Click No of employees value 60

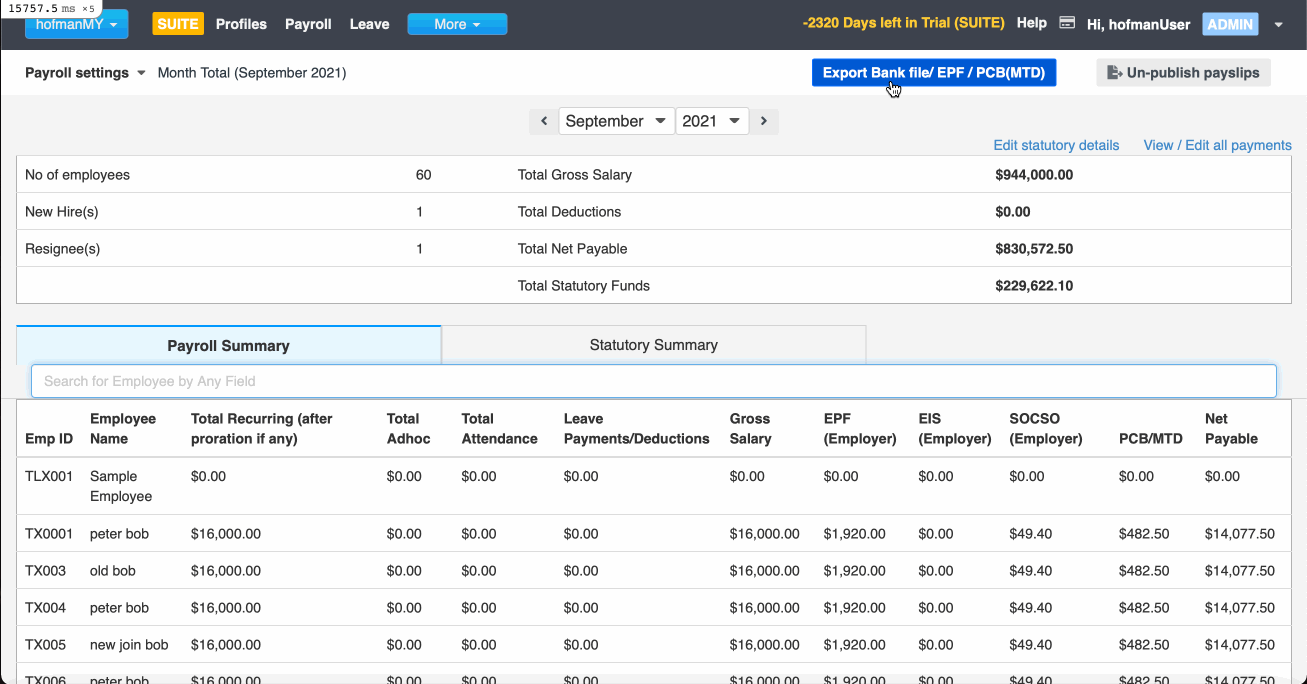pos(424,175)
